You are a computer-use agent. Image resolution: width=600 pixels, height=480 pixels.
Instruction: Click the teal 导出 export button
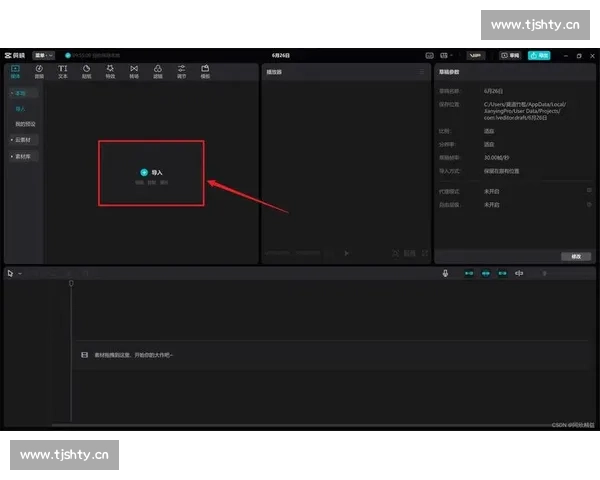point(539,56)
